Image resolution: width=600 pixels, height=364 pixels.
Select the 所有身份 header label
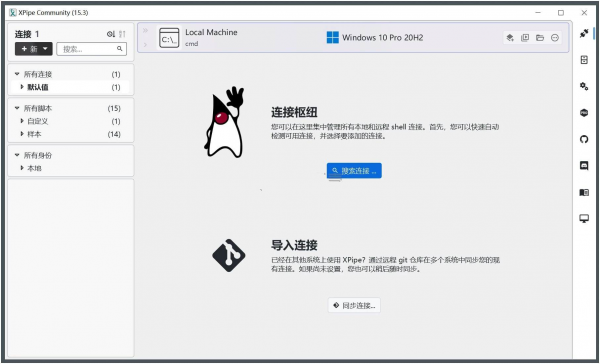click(x=38, y=155)
